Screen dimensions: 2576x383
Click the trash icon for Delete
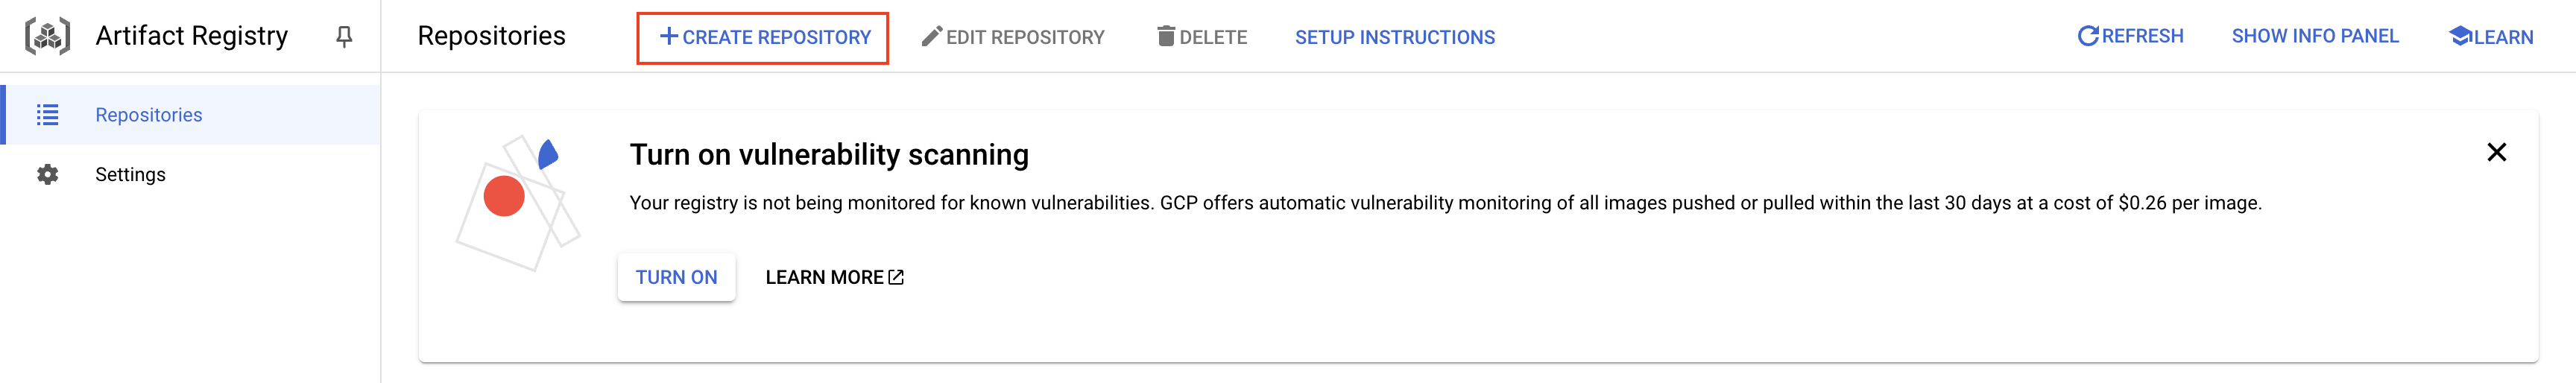tap(1166, 36)
